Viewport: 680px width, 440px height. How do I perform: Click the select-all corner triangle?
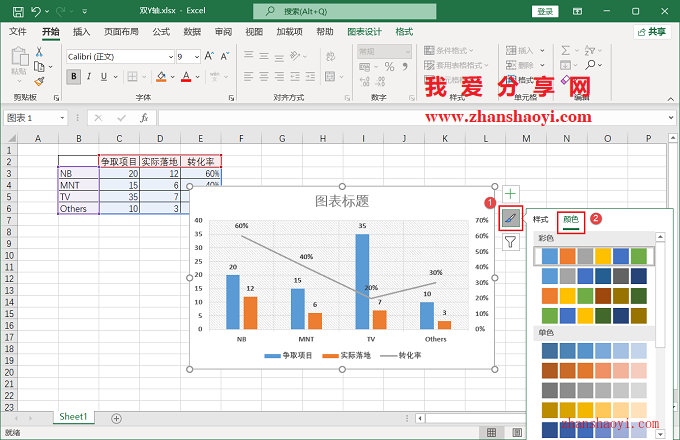(x=10, y=139)
